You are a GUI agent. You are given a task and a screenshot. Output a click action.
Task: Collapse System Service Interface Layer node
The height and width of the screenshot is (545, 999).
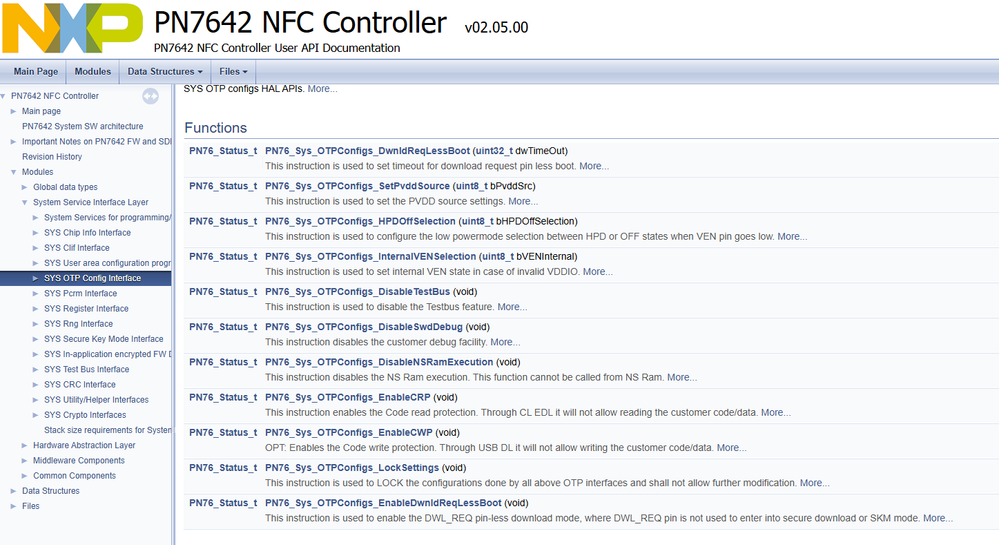[24, 203]
